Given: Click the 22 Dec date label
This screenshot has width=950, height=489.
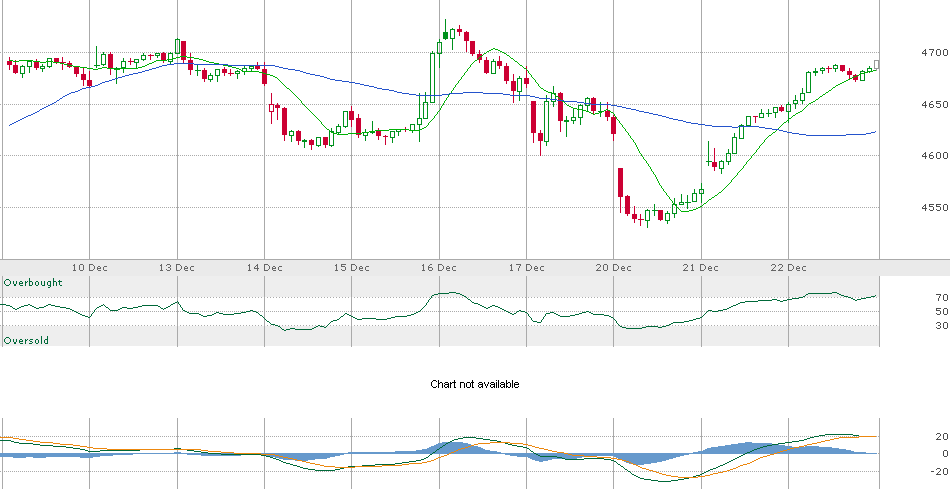Looking at the screenshot, I should (x=788, y=267).
